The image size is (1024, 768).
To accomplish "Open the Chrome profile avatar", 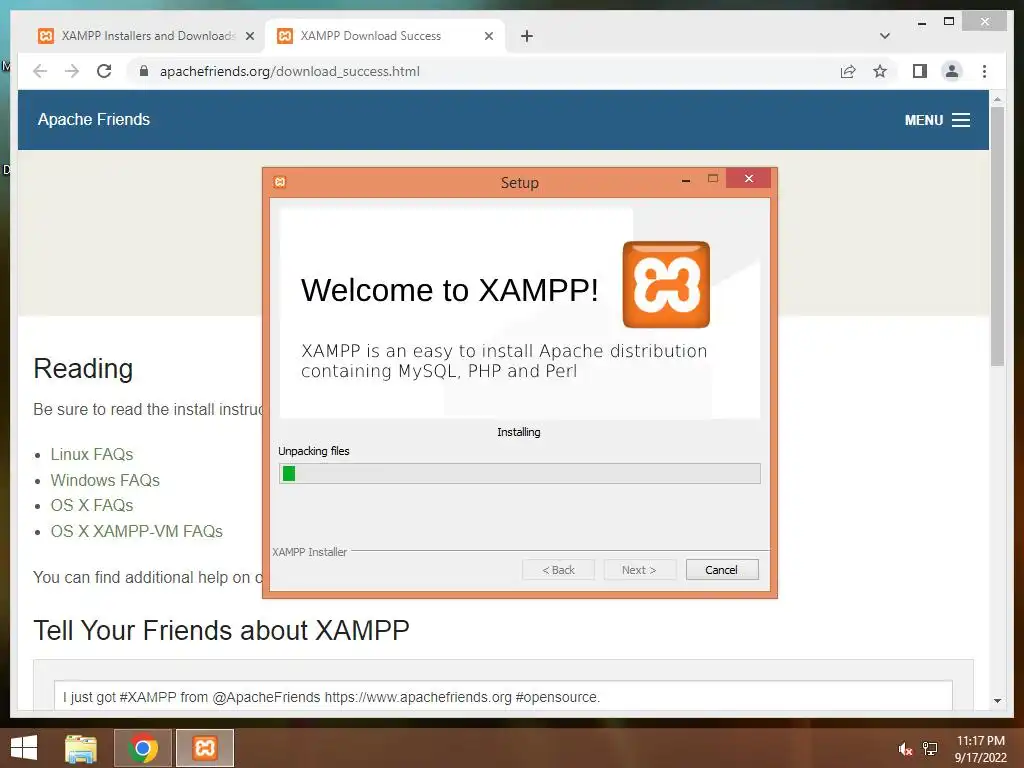I will click(952, 71).
